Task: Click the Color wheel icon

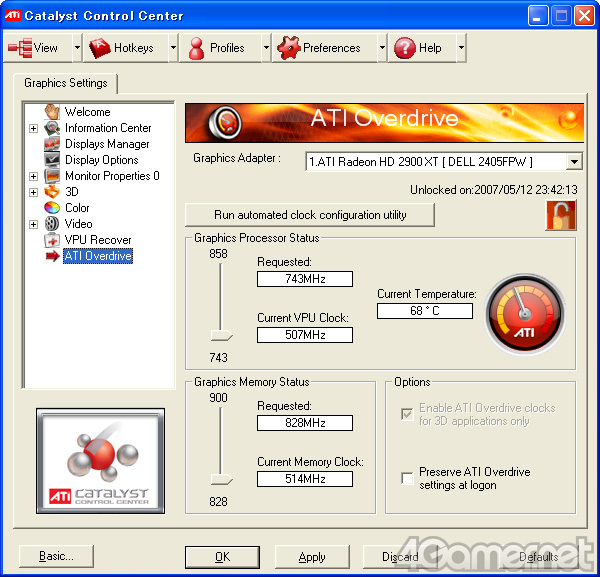Action: pyautogui.click(x=52, y=207)
